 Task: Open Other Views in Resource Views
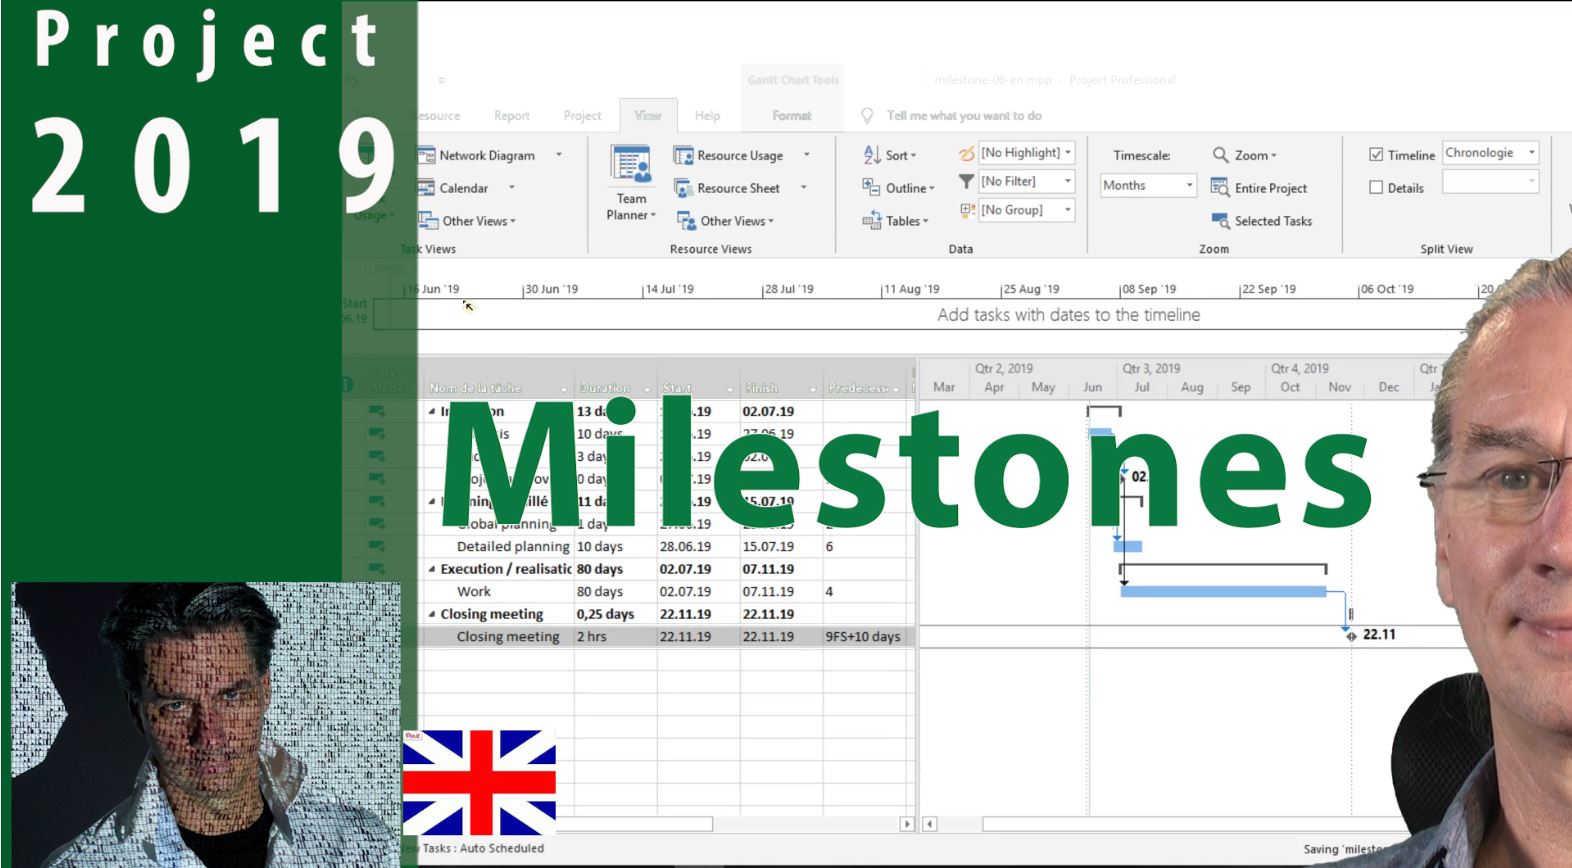pos(725,221)
